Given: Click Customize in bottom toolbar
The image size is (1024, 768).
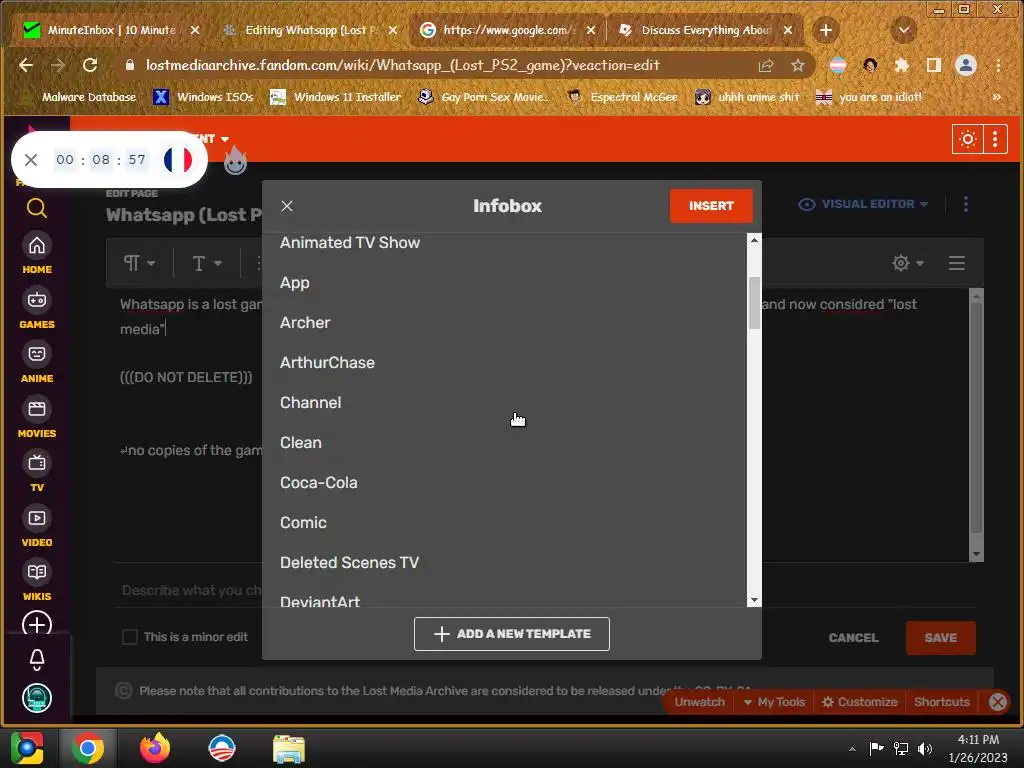Looking at the screenshot, I should pos(859,702).
